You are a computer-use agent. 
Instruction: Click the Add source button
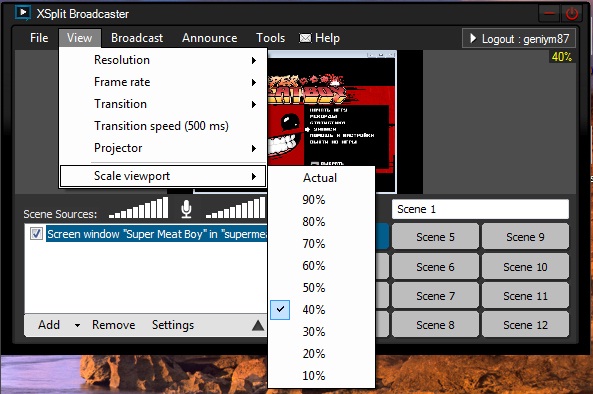tap(49, 325)
